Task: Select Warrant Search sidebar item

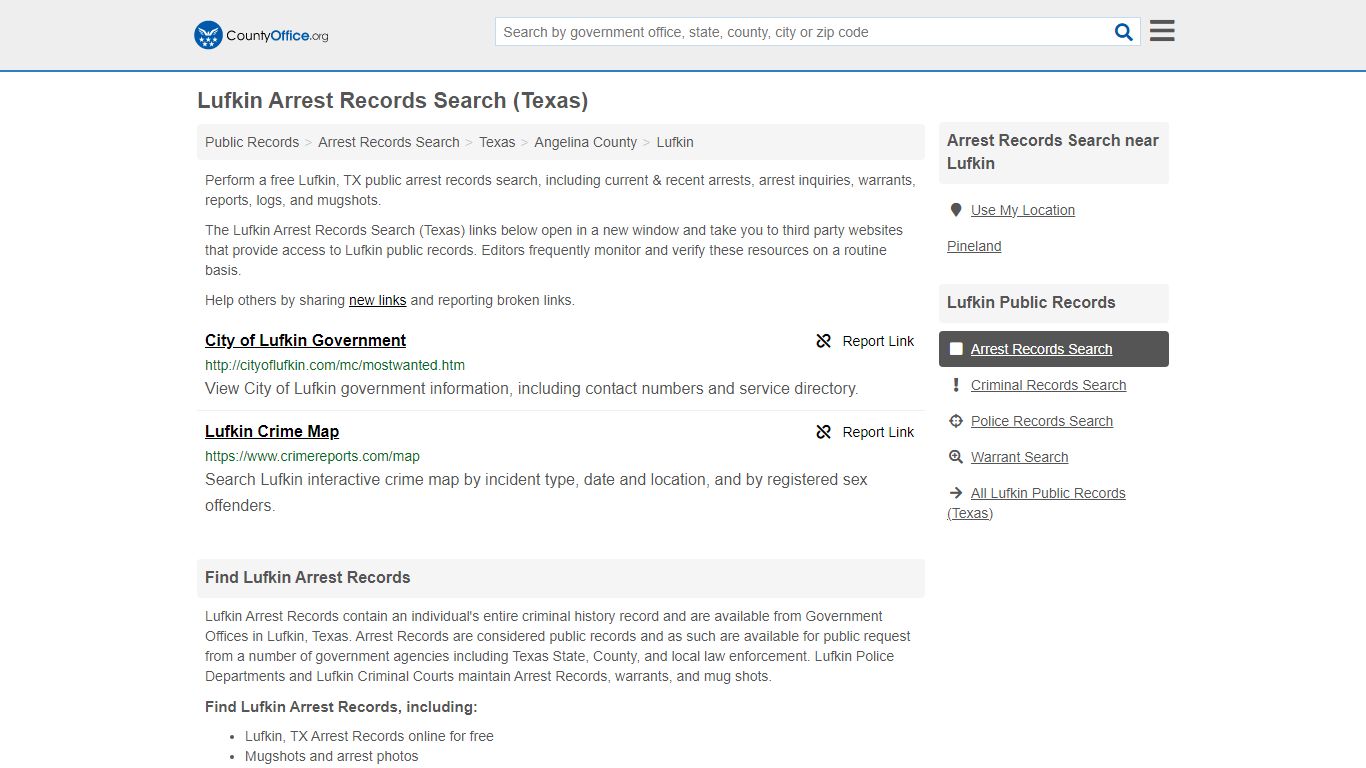Action: pyautogui.click(x=1019, y=457)
